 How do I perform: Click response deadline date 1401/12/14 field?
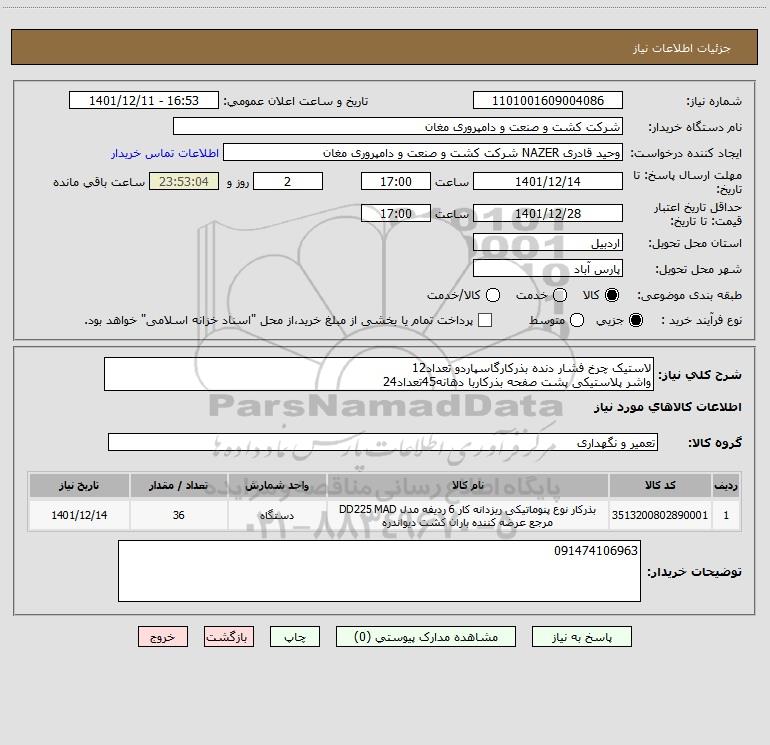(548, 182)
